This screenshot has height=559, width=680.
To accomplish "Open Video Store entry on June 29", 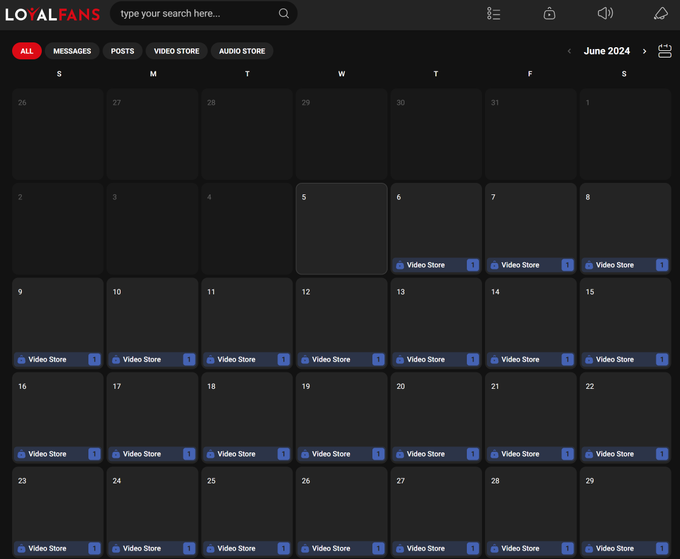I will (625, 549).
